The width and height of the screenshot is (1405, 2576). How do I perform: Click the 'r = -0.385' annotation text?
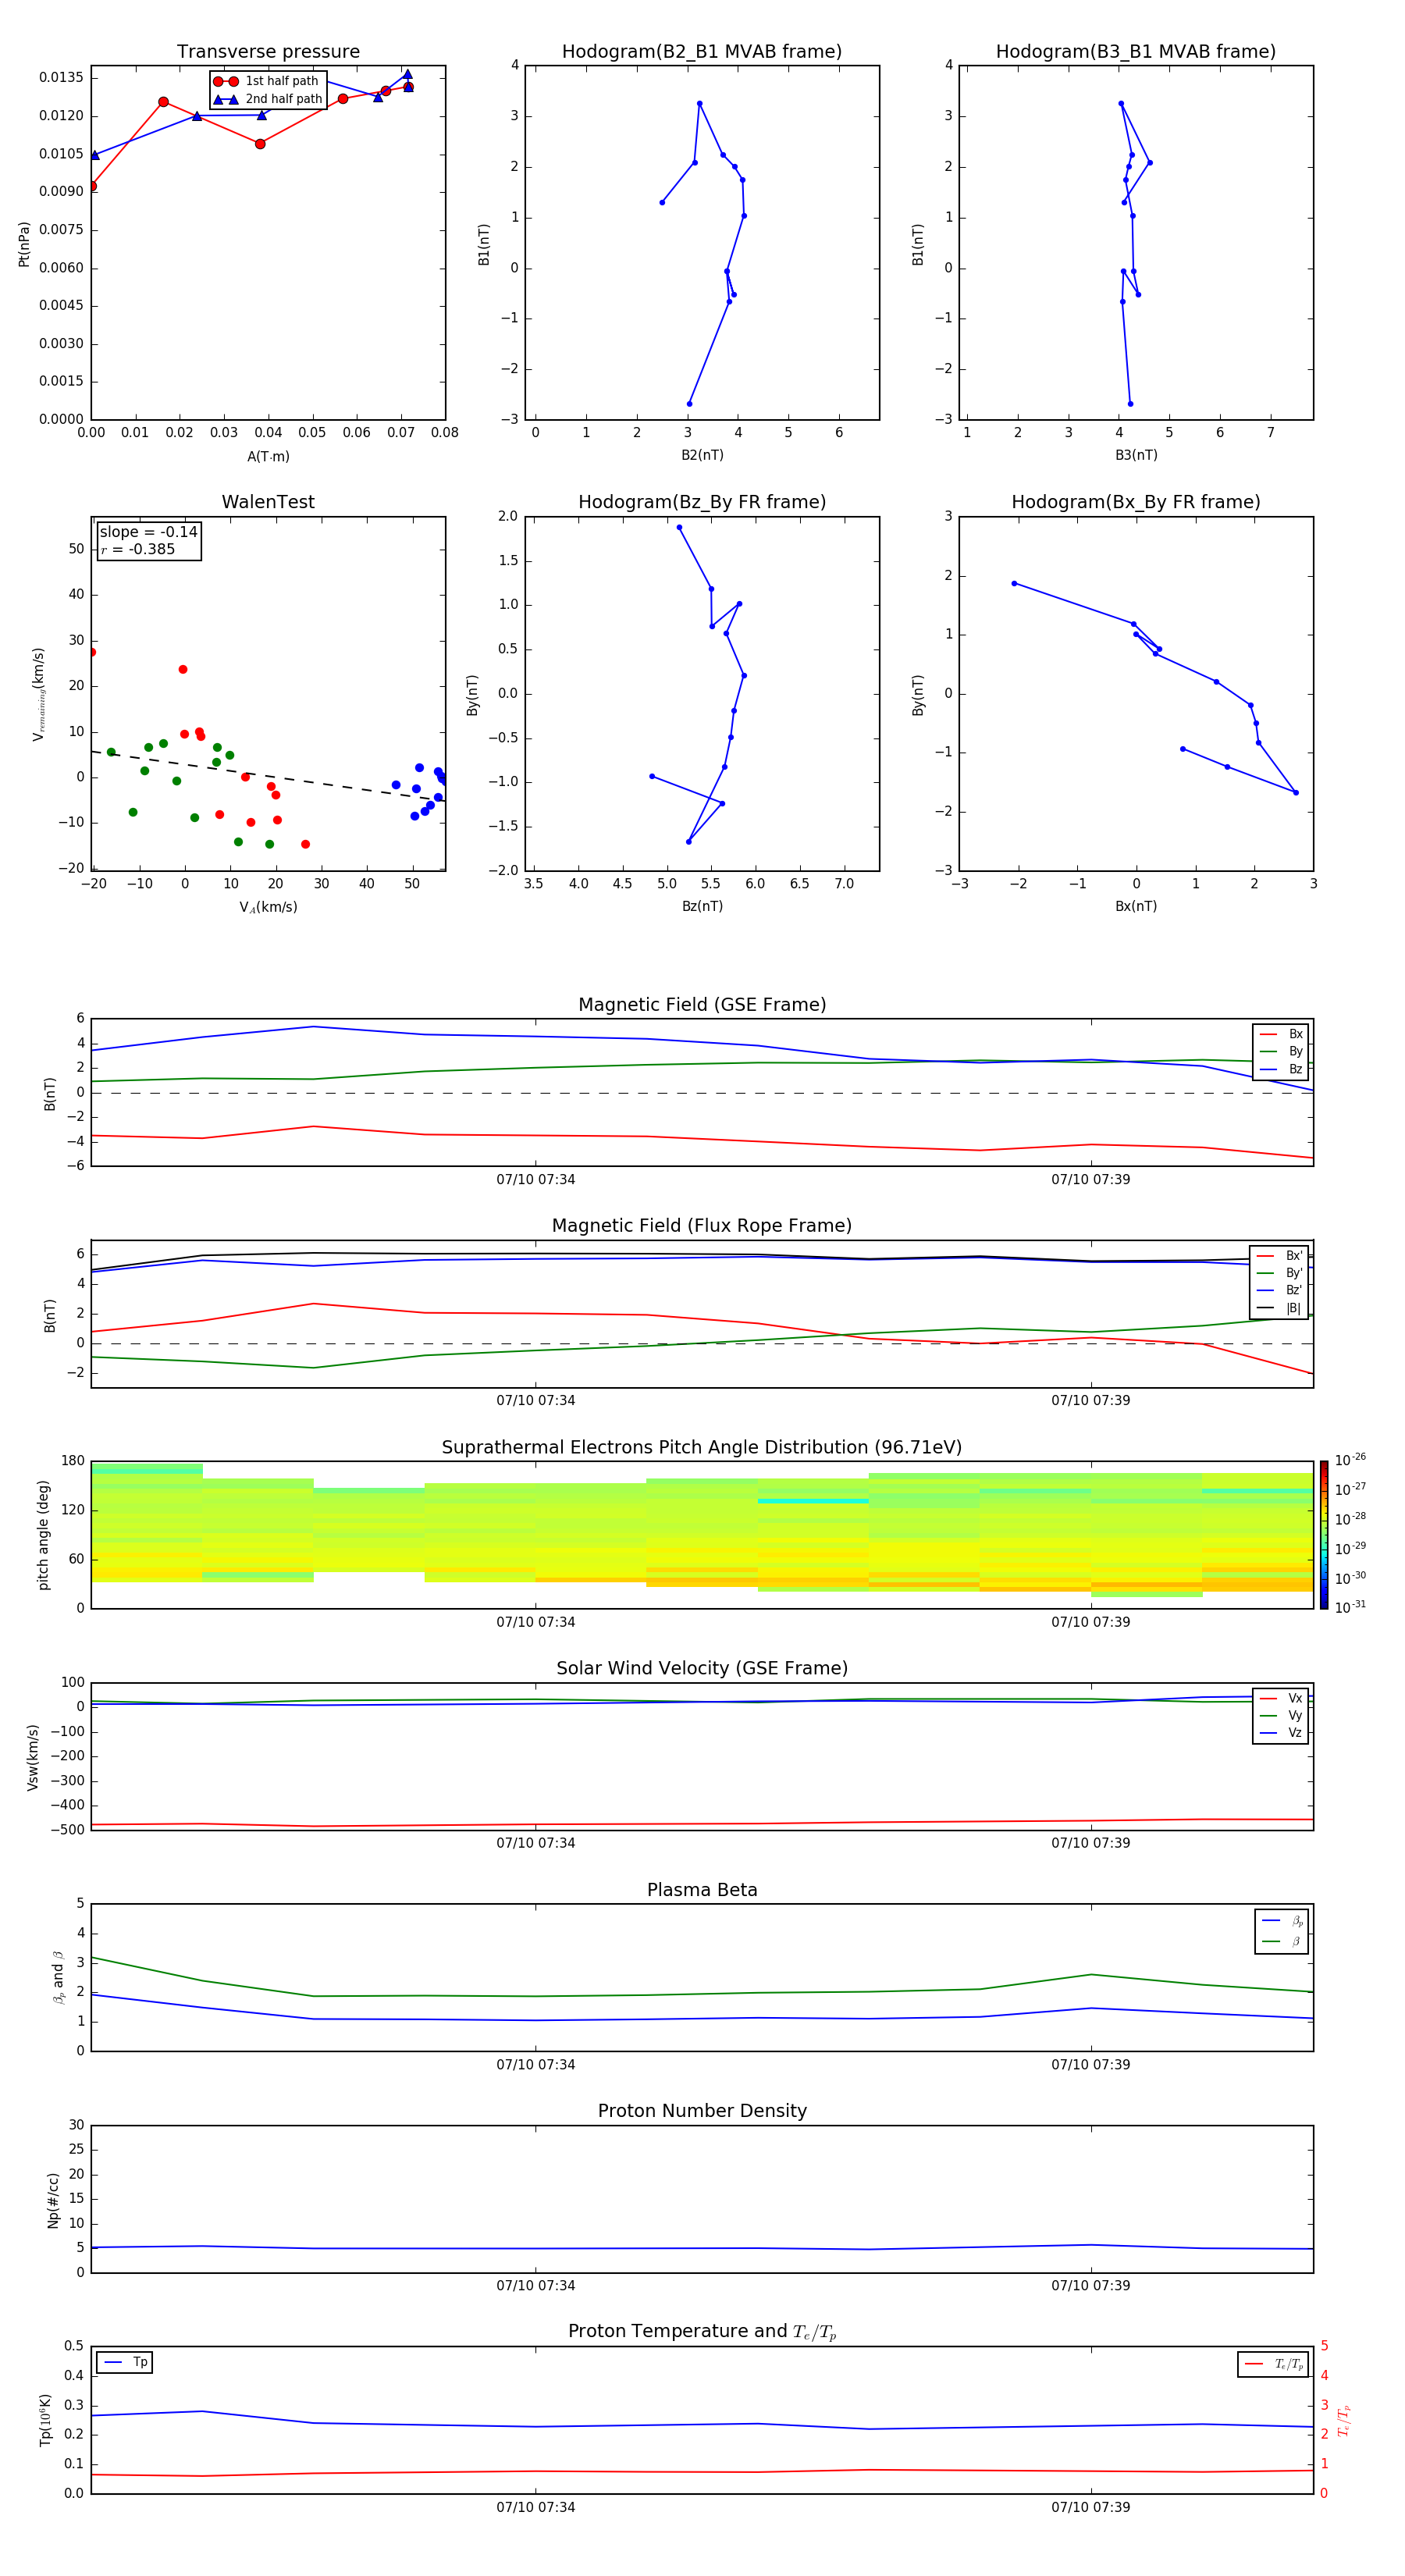[138, 549]
